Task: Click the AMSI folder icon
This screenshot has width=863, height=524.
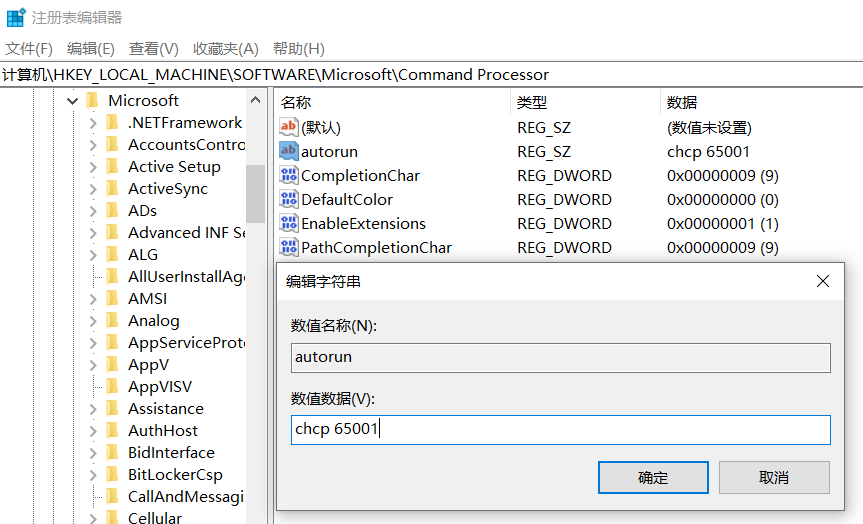Action: (x=112, y=298)
